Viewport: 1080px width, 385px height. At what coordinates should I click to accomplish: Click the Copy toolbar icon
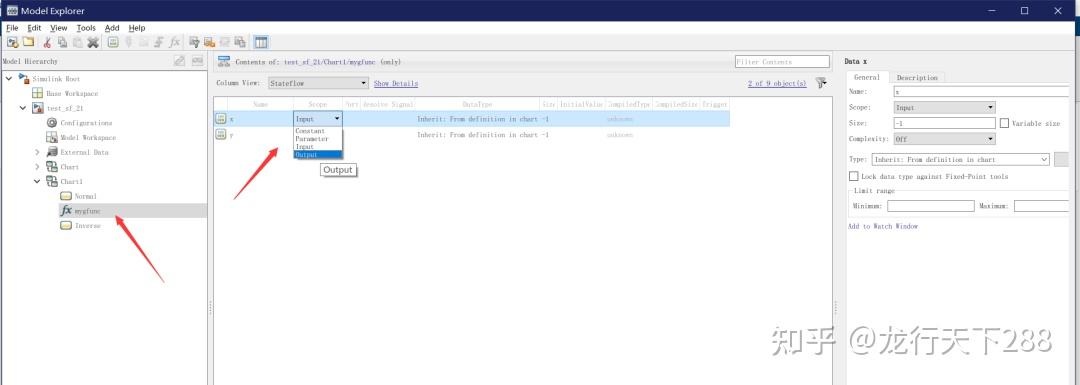[x=62, y=43]
